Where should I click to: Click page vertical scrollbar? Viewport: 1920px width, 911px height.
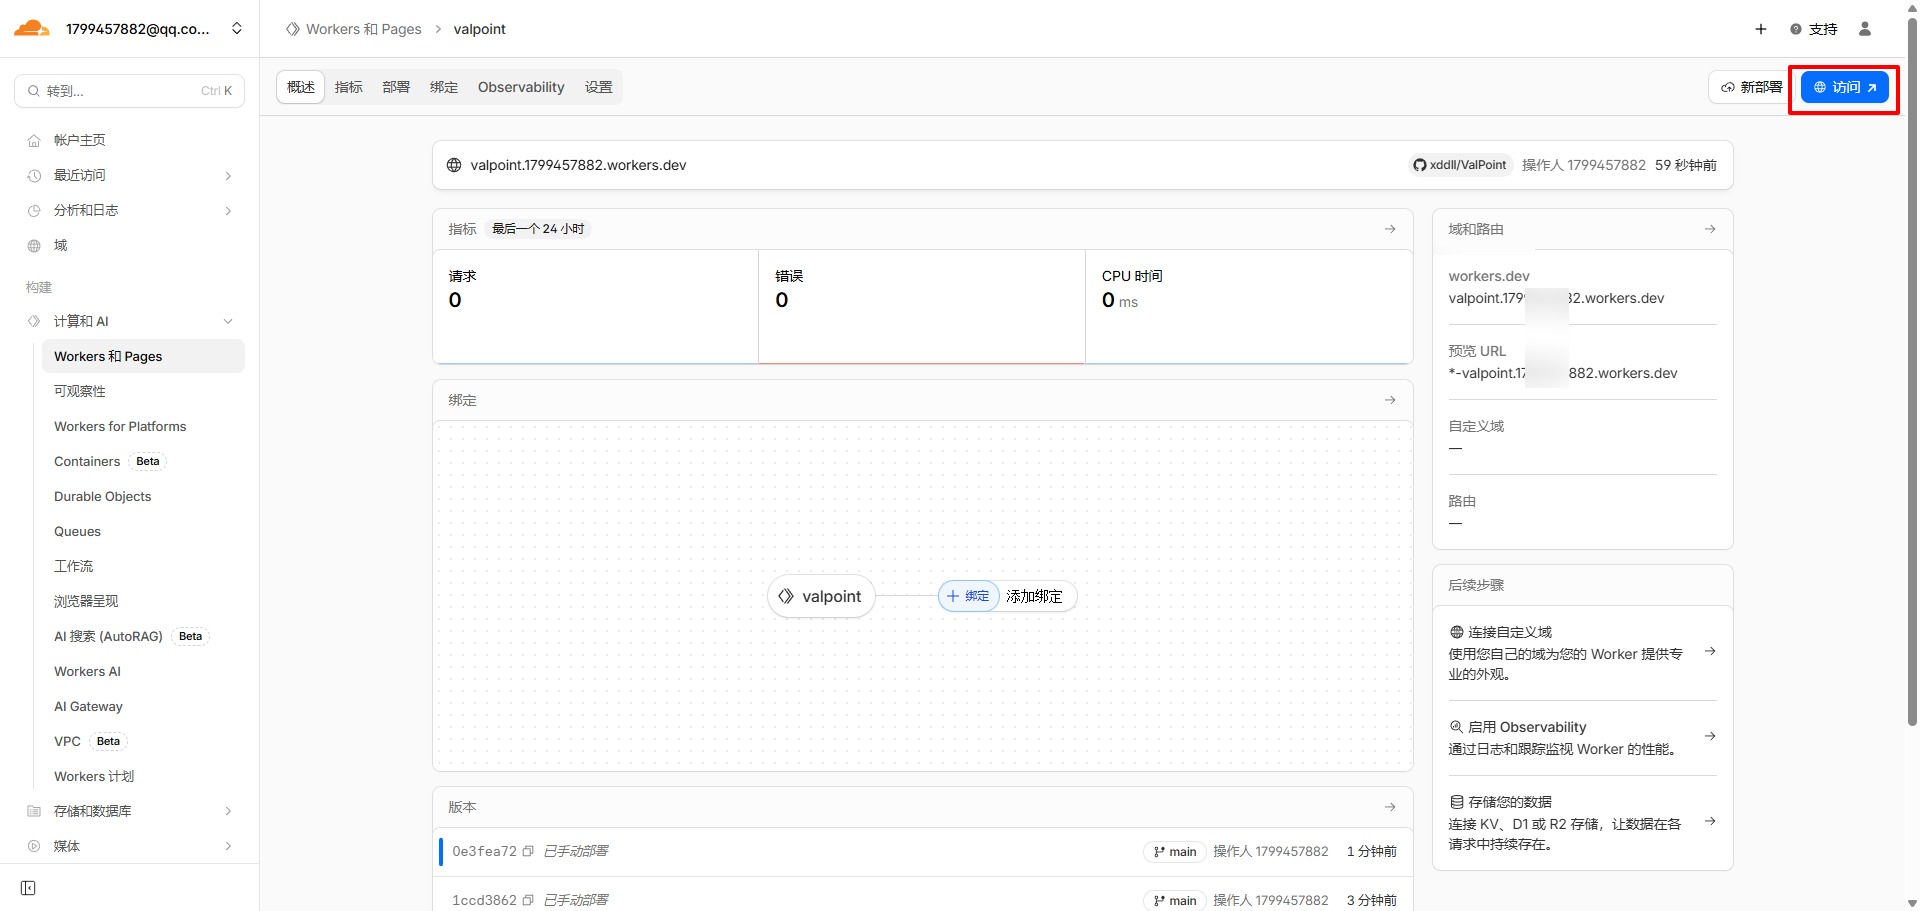point(1912,370)
